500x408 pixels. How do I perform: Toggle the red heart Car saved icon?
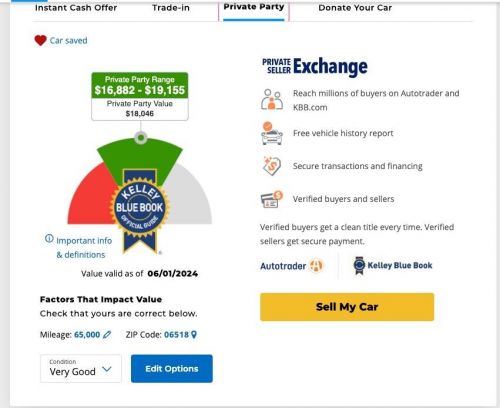point(40,41)
